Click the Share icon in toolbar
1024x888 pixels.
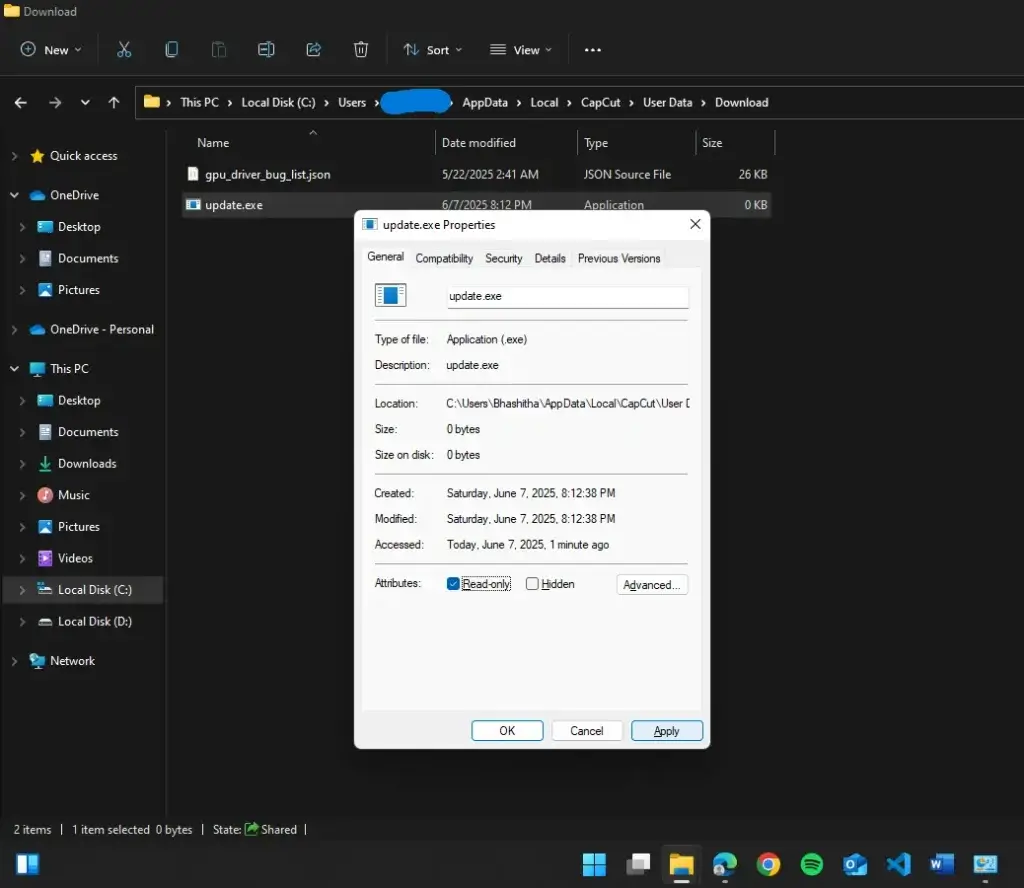313,50
